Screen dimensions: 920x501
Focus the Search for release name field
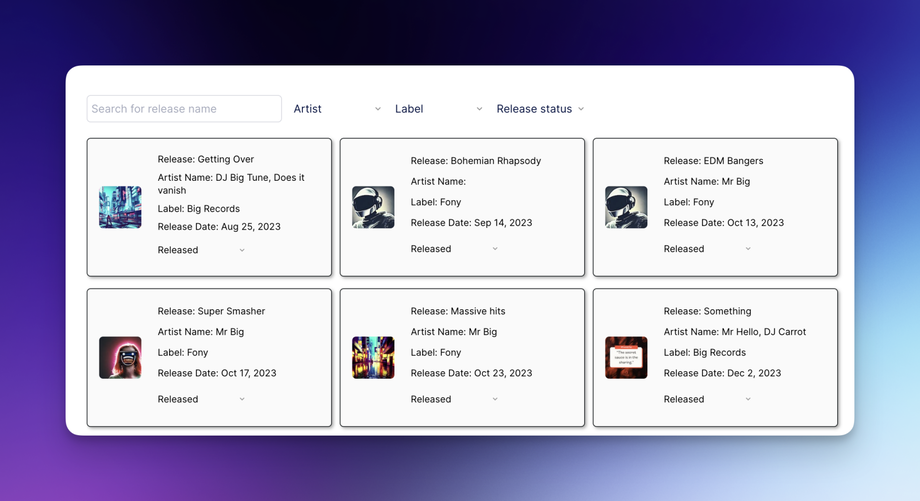[184, 109]
